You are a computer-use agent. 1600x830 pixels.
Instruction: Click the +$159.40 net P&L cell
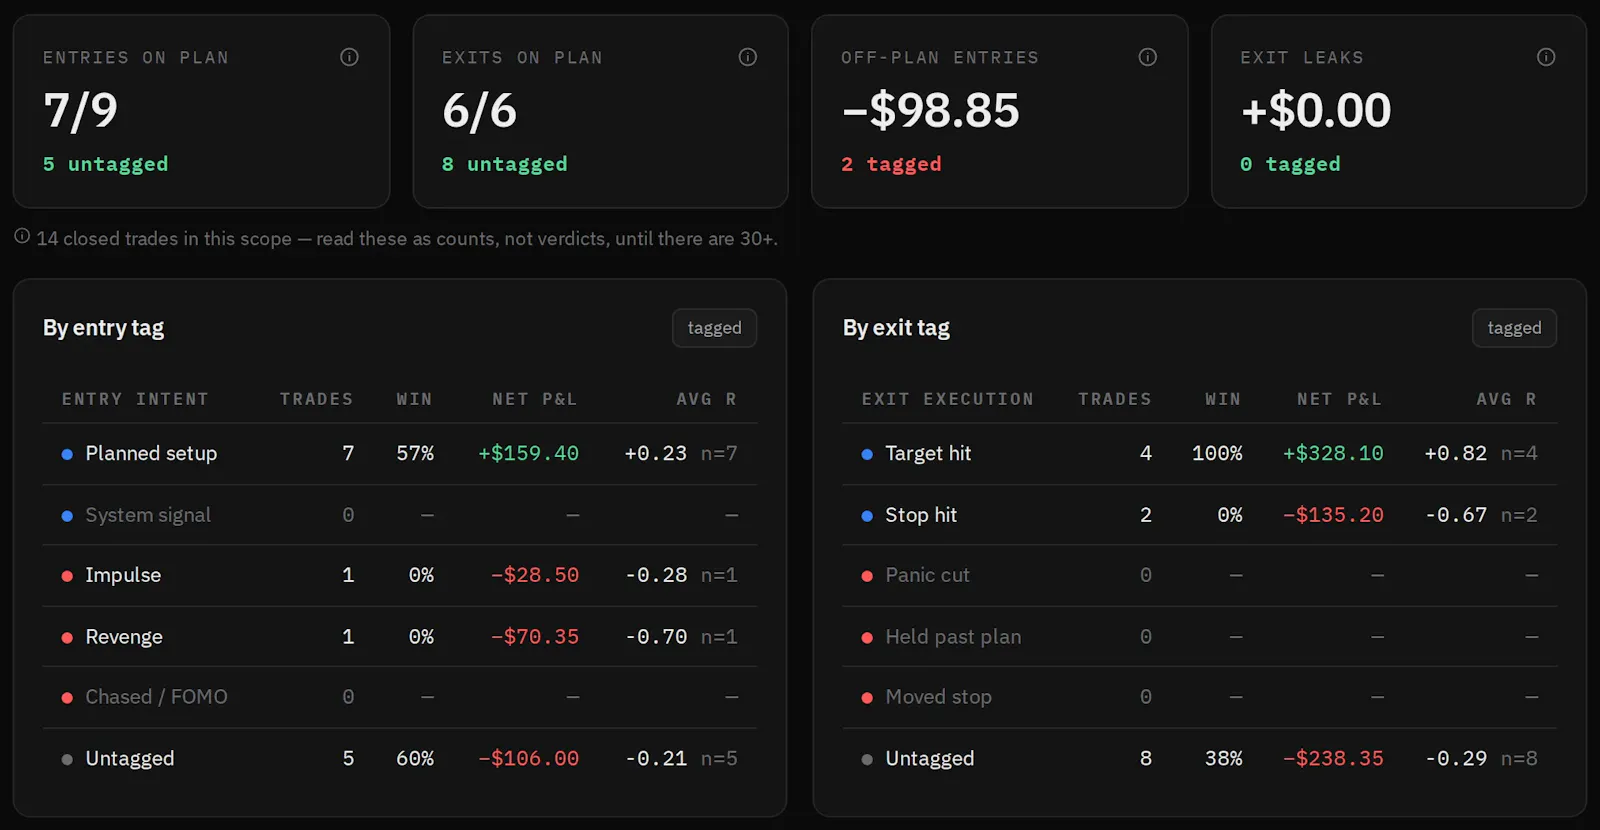(x=528, y=454)
